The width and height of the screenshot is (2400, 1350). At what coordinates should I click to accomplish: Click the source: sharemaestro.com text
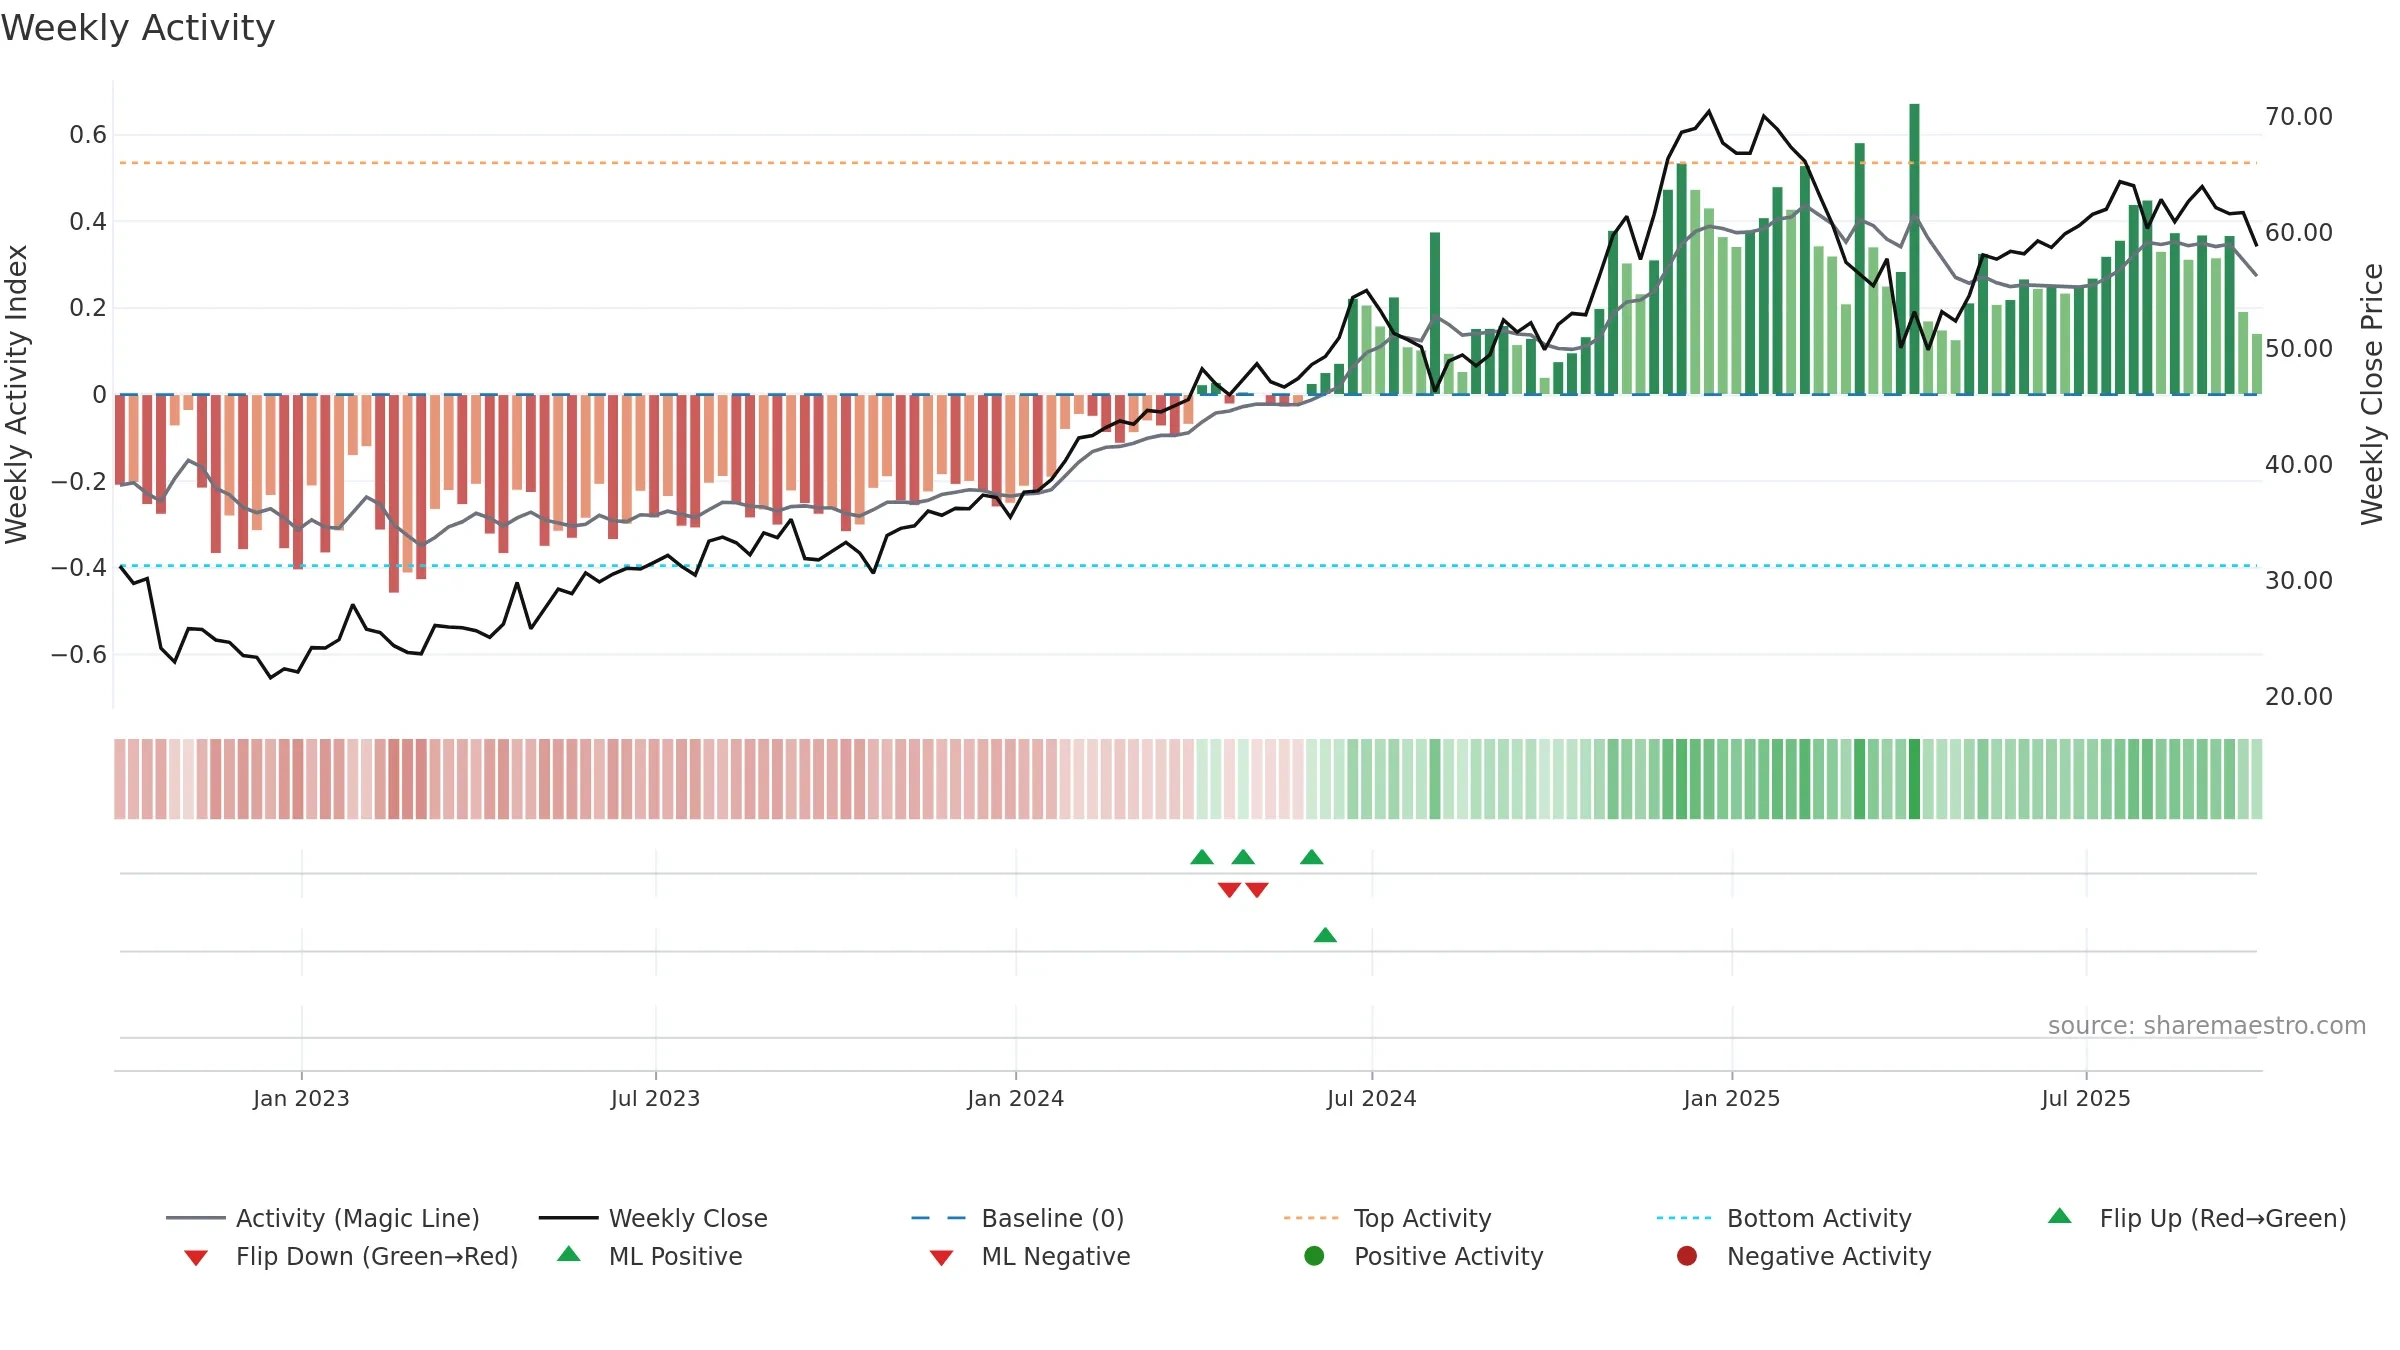coord(2207,1025)
